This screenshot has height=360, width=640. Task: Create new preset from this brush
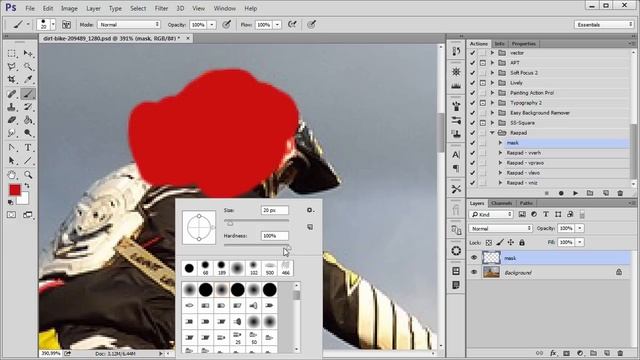(x=310, y=227)
